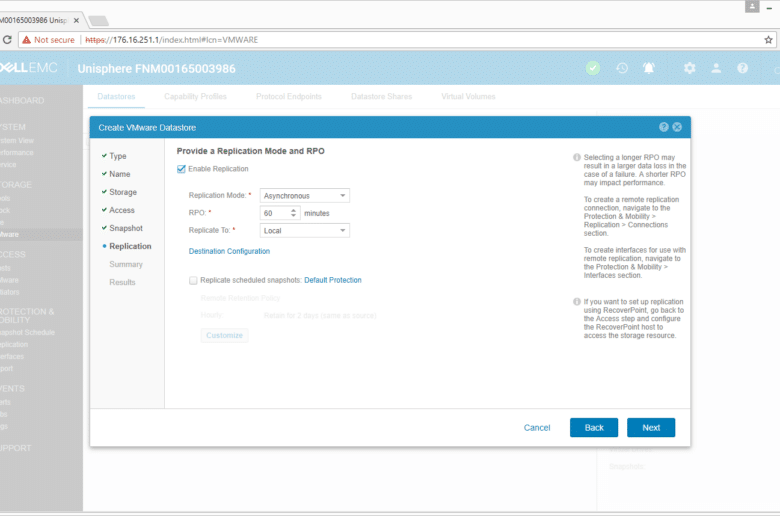Open the dialog help question-mark icon
Screen dimensions: 780x516
[x=664, y=127]
